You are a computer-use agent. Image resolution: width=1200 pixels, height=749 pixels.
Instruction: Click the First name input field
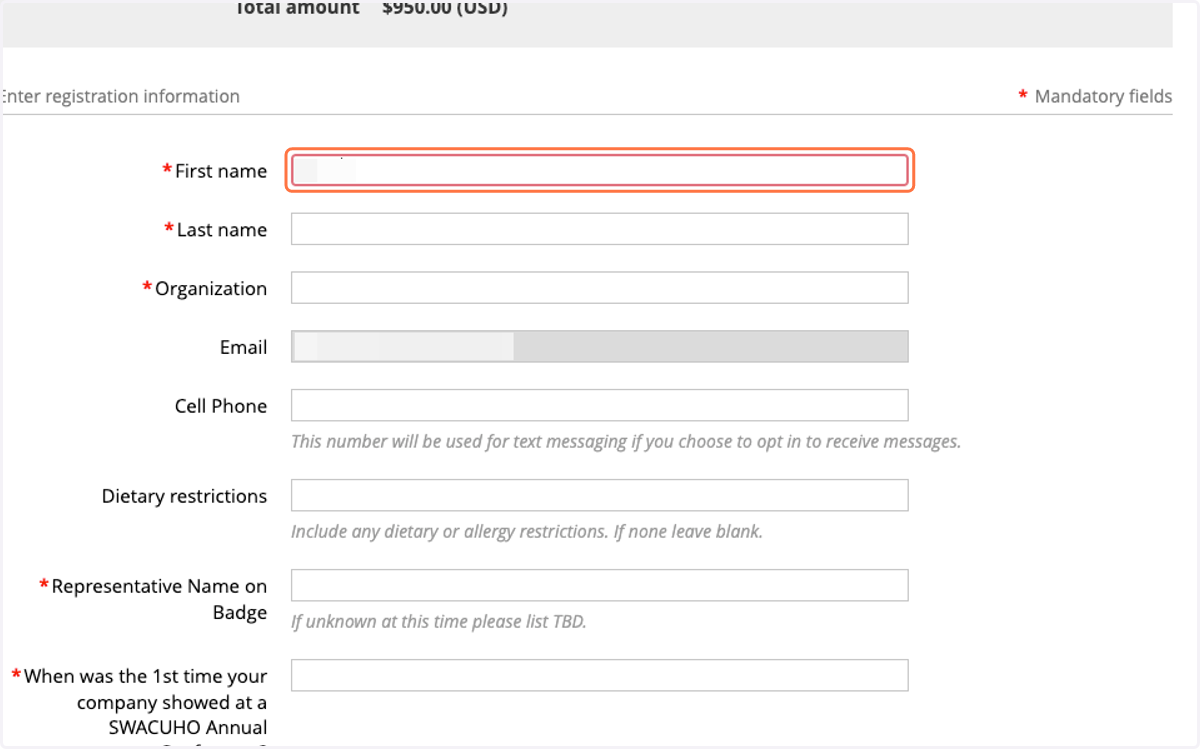tap(599, 170)
